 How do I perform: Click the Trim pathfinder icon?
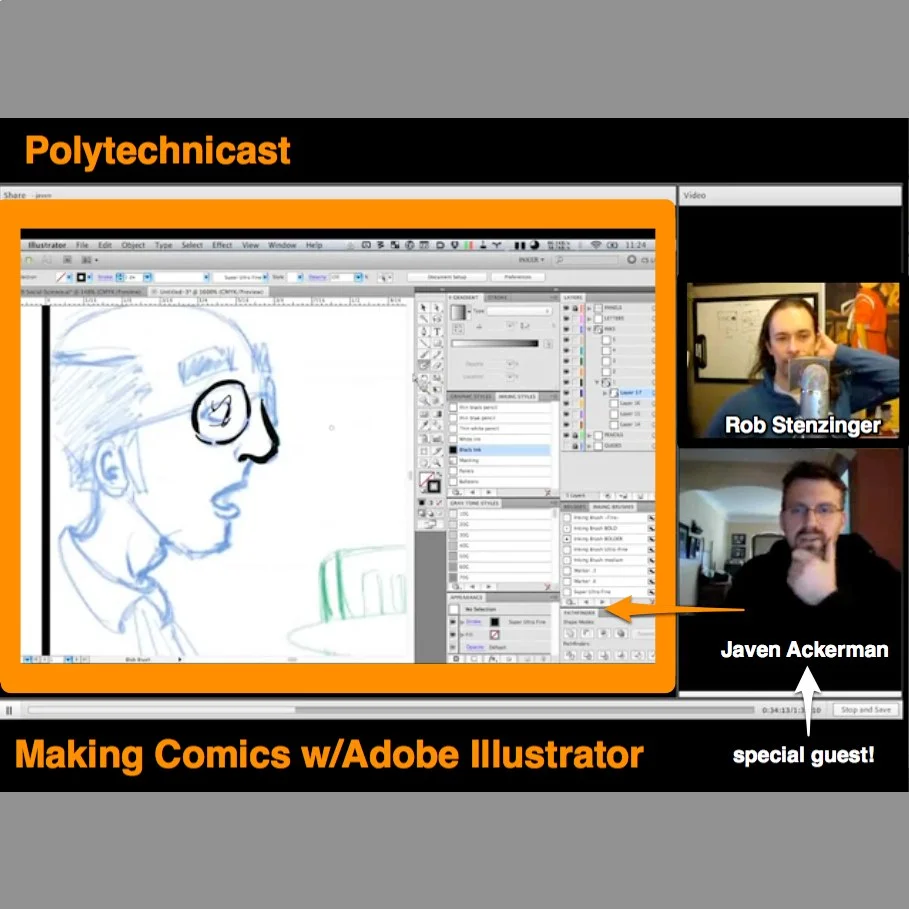[x=587, y=655]
